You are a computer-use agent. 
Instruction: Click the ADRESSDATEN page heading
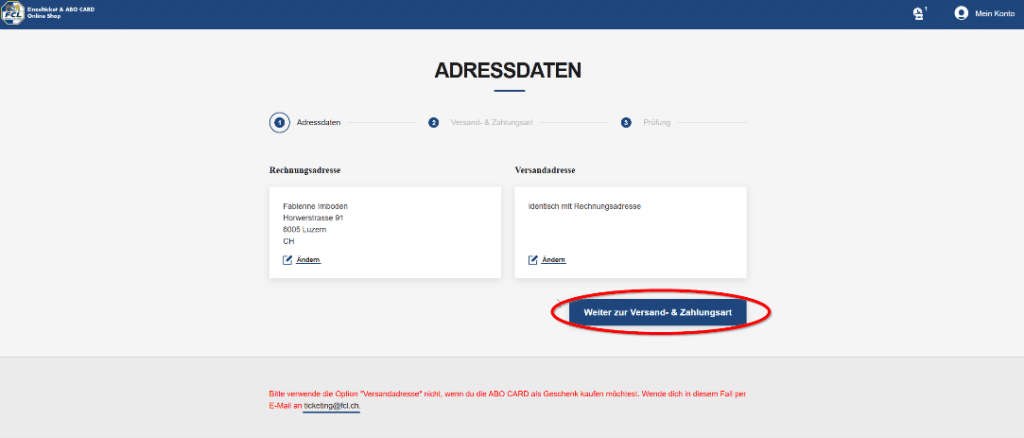[508, 71]
